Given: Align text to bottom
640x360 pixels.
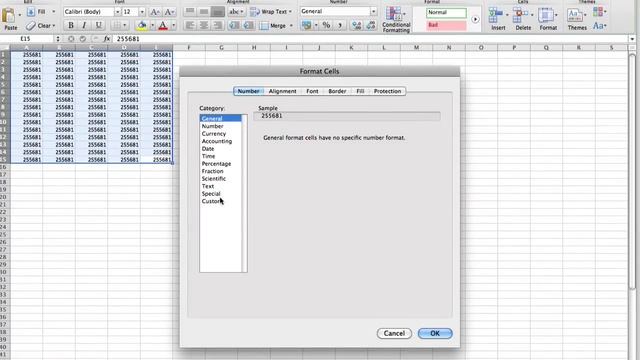Looking at the screenshot, I should (x=218, y=11).
